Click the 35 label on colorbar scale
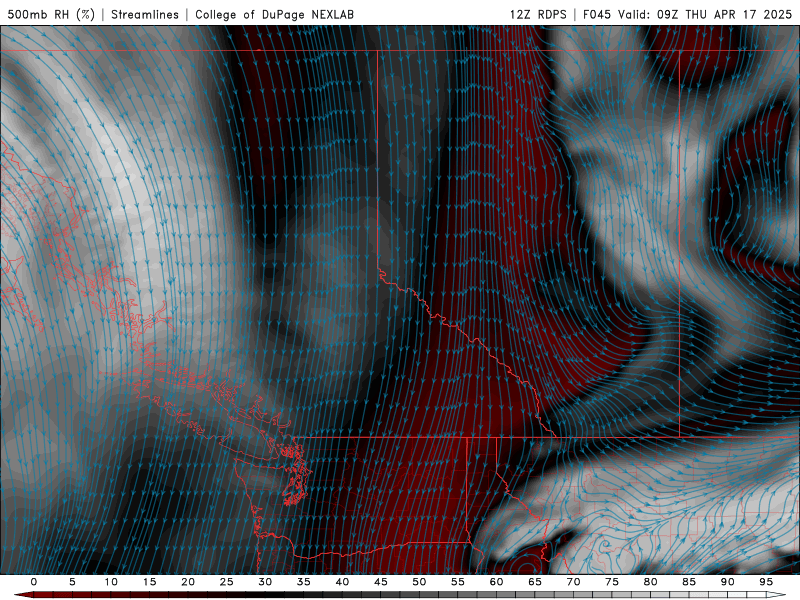Screen dimensions: 800x600 [304, 582]
